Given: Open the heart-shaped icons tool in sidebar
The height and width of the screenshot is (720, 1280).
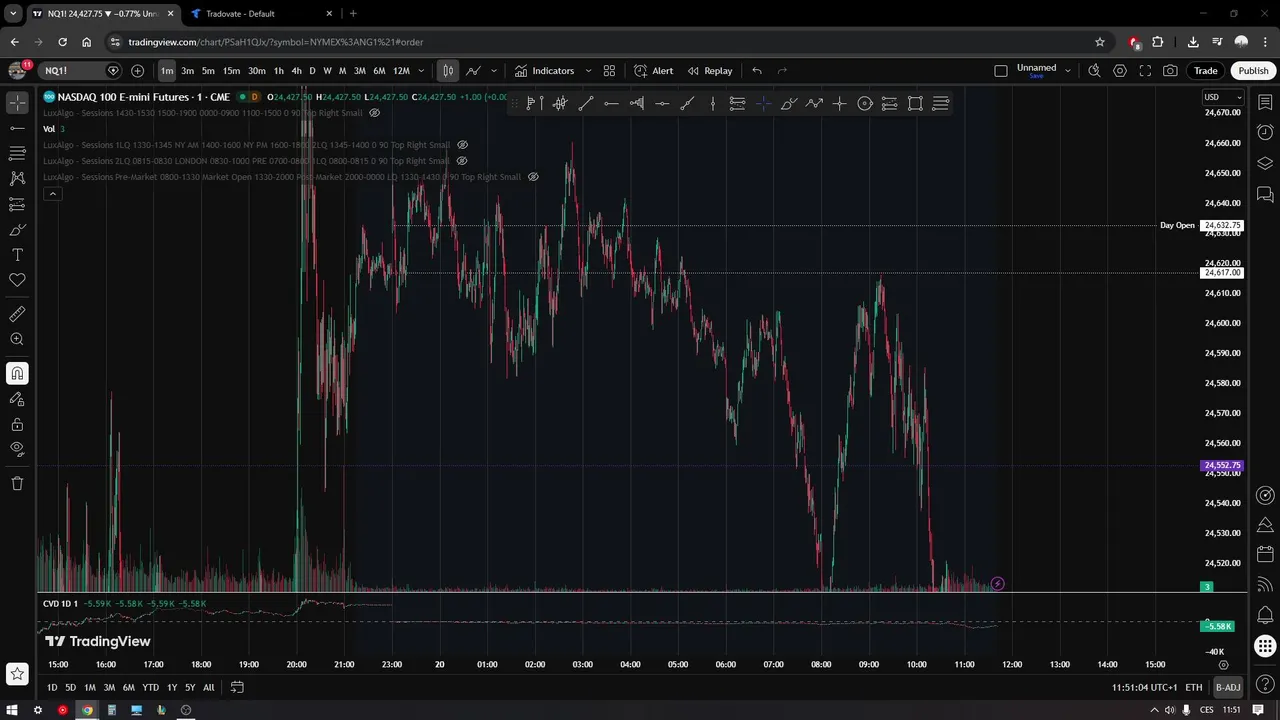Looking at the screenshot, I should [17, 280].
